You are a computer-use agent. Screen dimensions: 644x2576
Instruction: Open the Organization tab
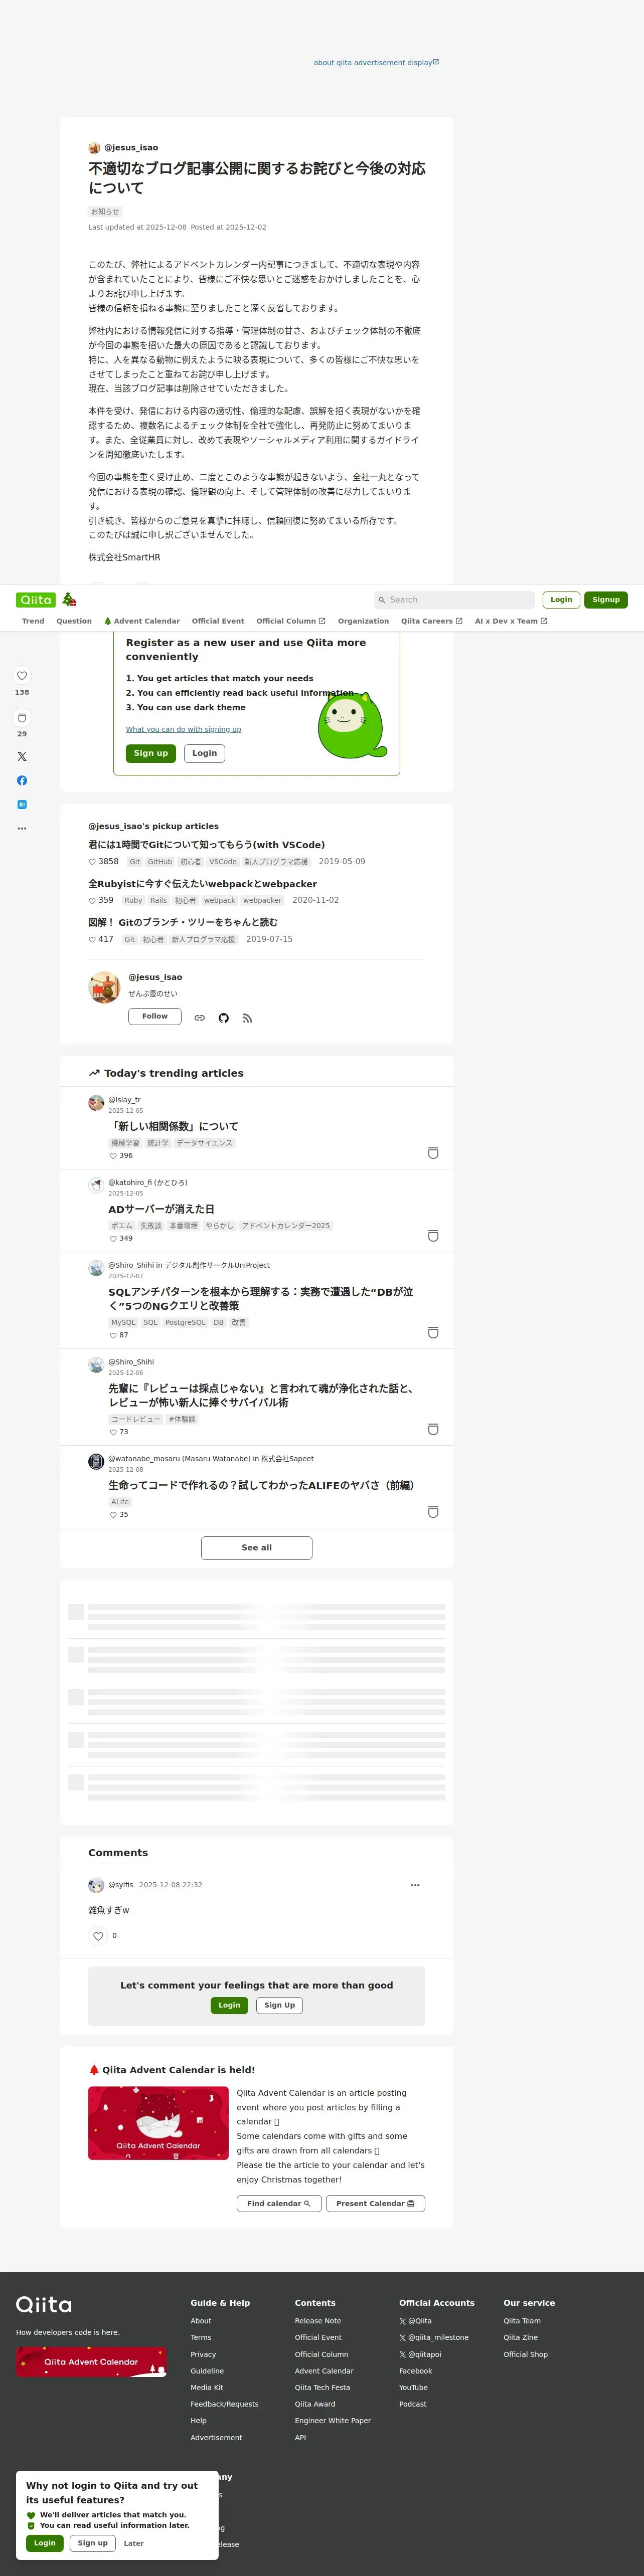[363, 621]
